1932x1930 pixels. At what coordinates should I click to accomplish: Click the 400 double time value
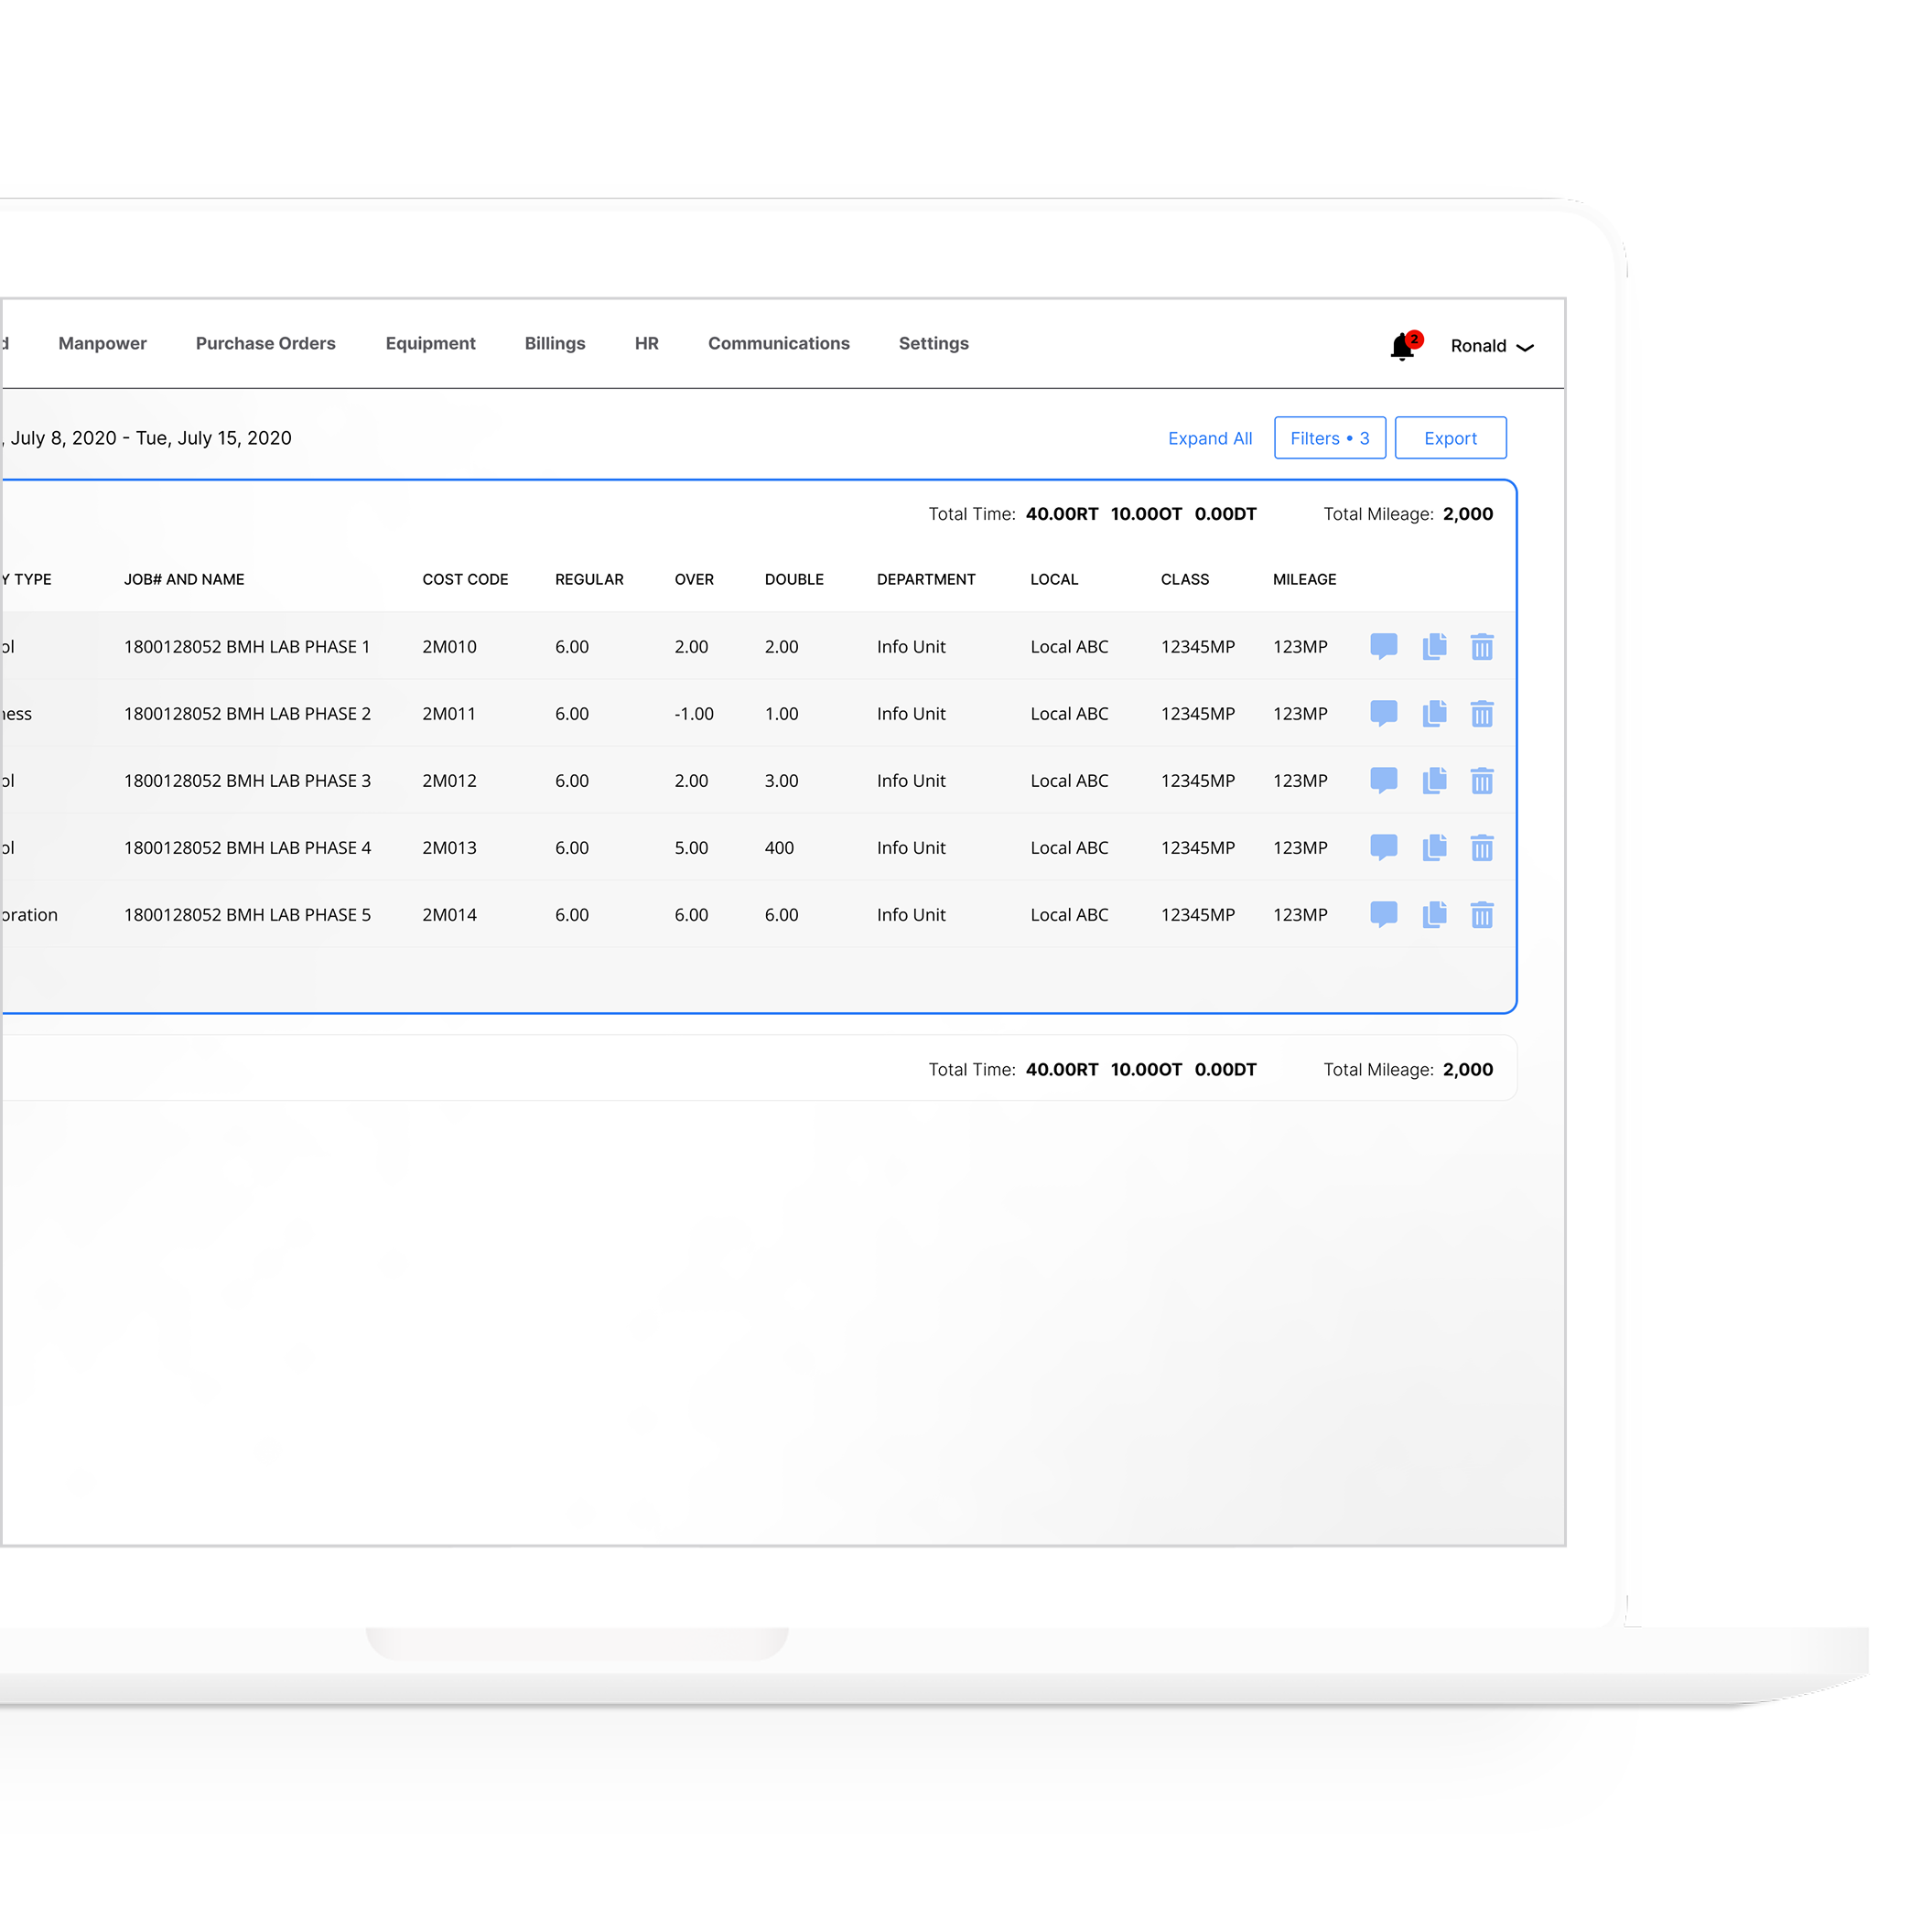(x=779, y=848)
